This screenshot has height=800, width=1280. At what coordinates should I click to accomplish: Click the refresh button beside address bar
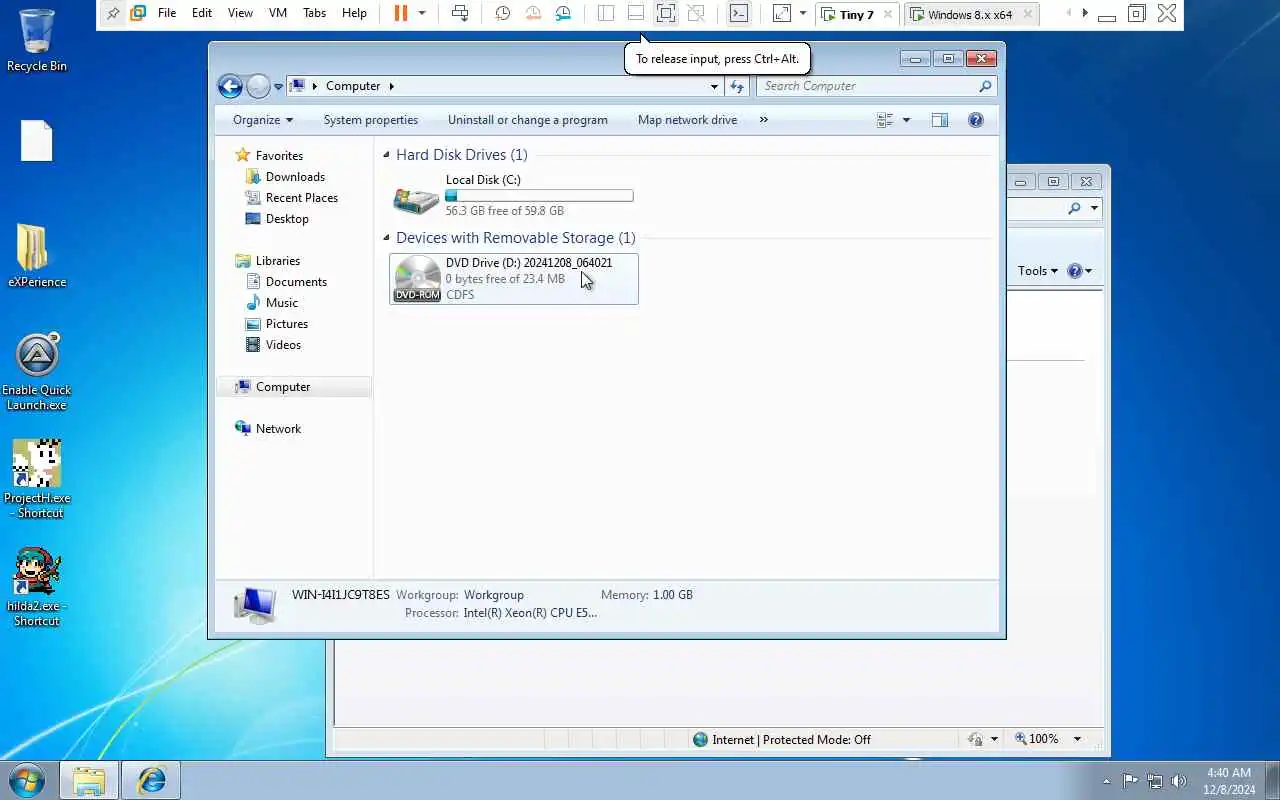coord(737,86)
